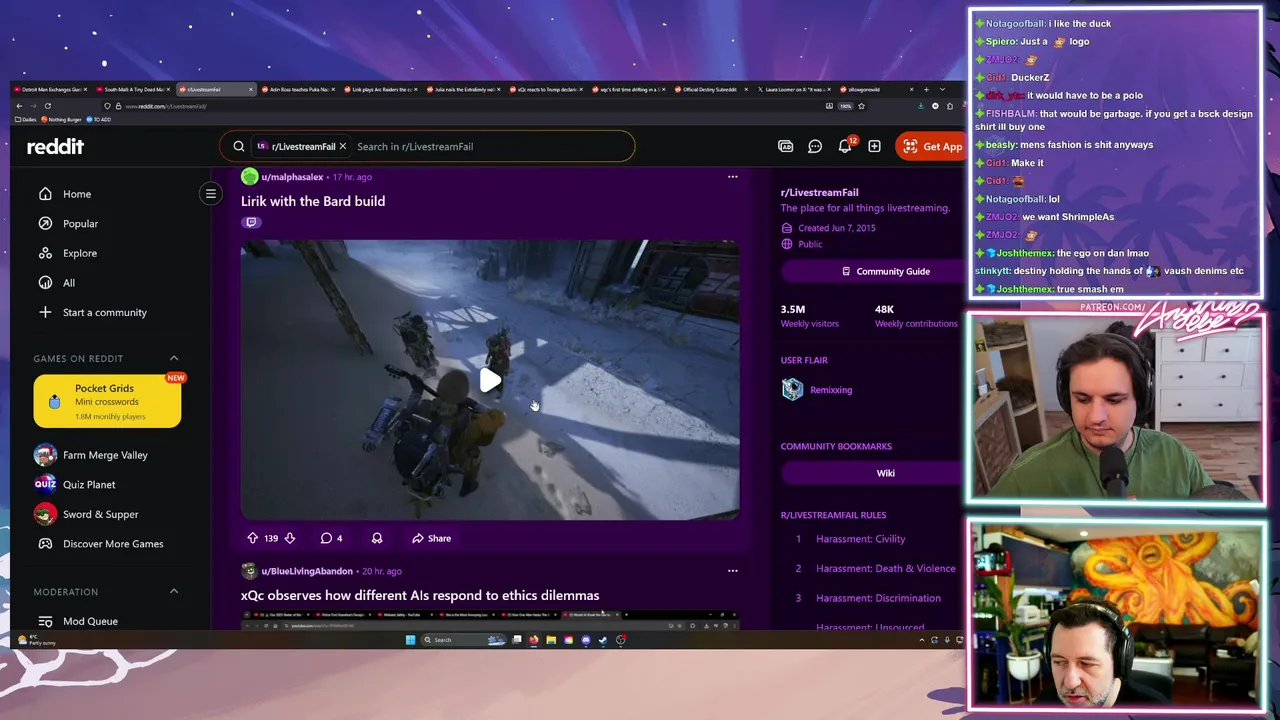Screen dimensions: 1280x720
Task: Switch to the Detroit Man Exchanges browser tab
Action: [x=48, y=90]
